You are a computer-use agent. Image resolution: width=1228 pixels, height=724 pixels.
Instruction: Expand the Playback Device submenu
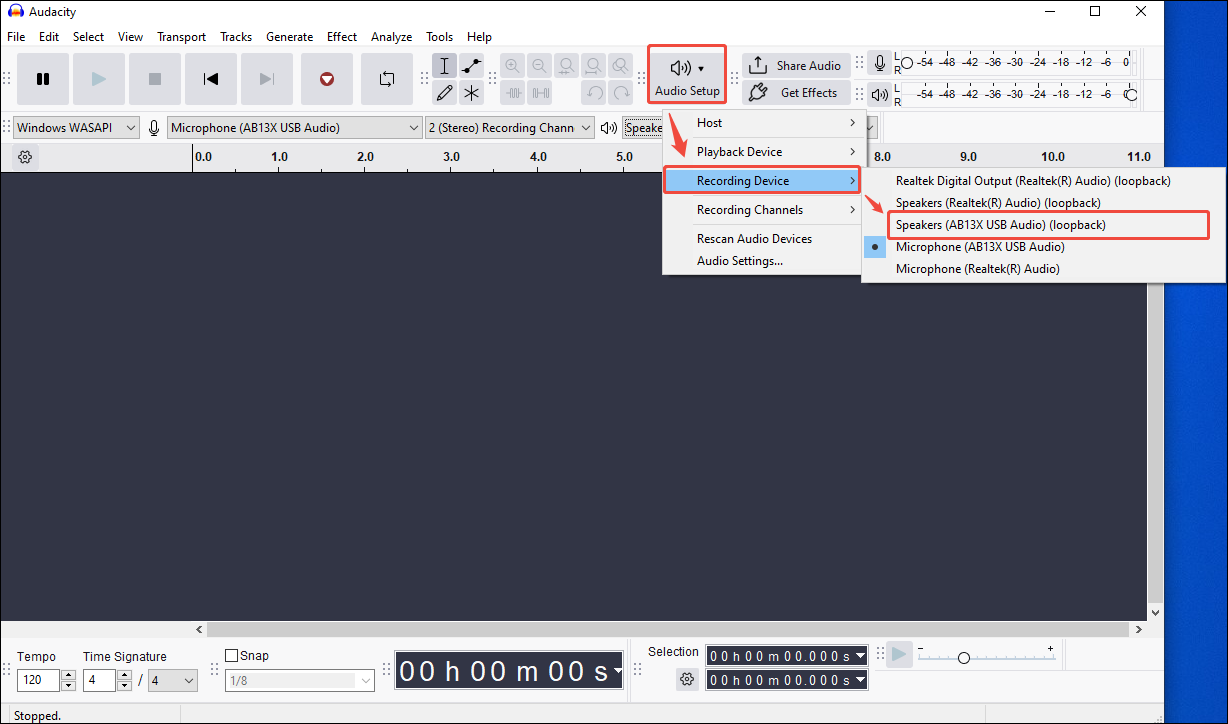click(764, 152)
